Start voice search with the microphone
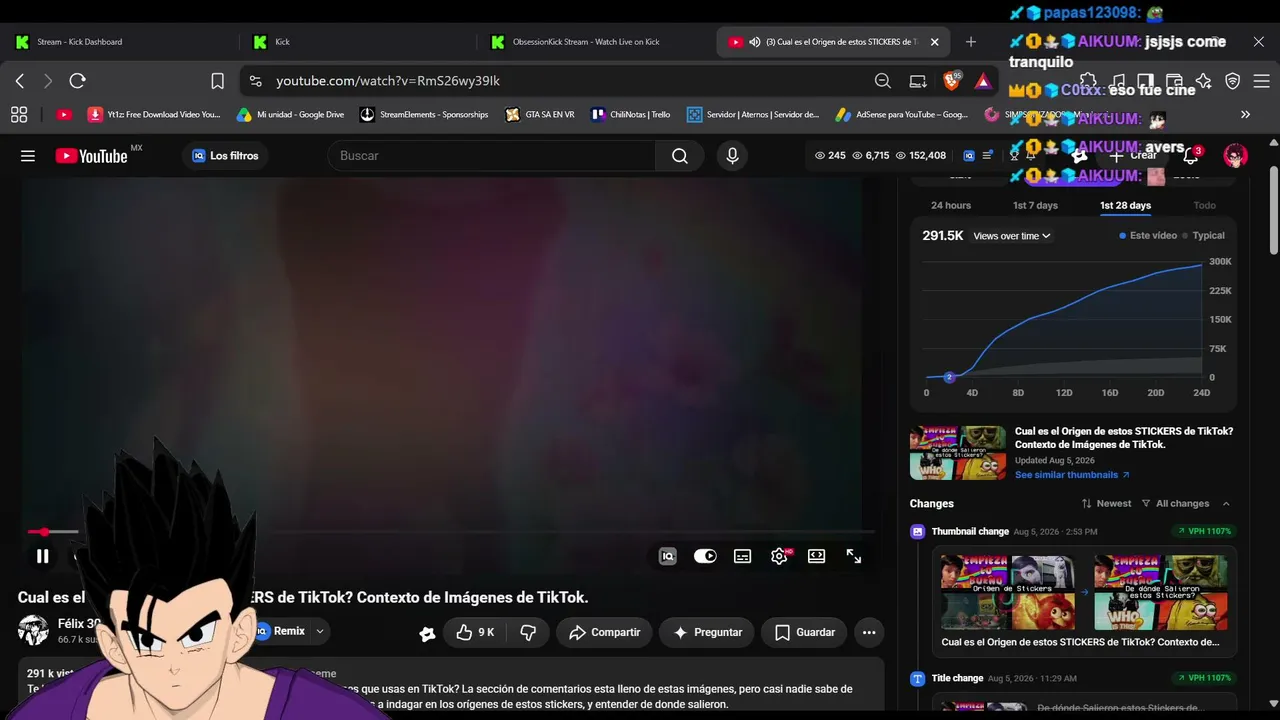 [732, 156]
